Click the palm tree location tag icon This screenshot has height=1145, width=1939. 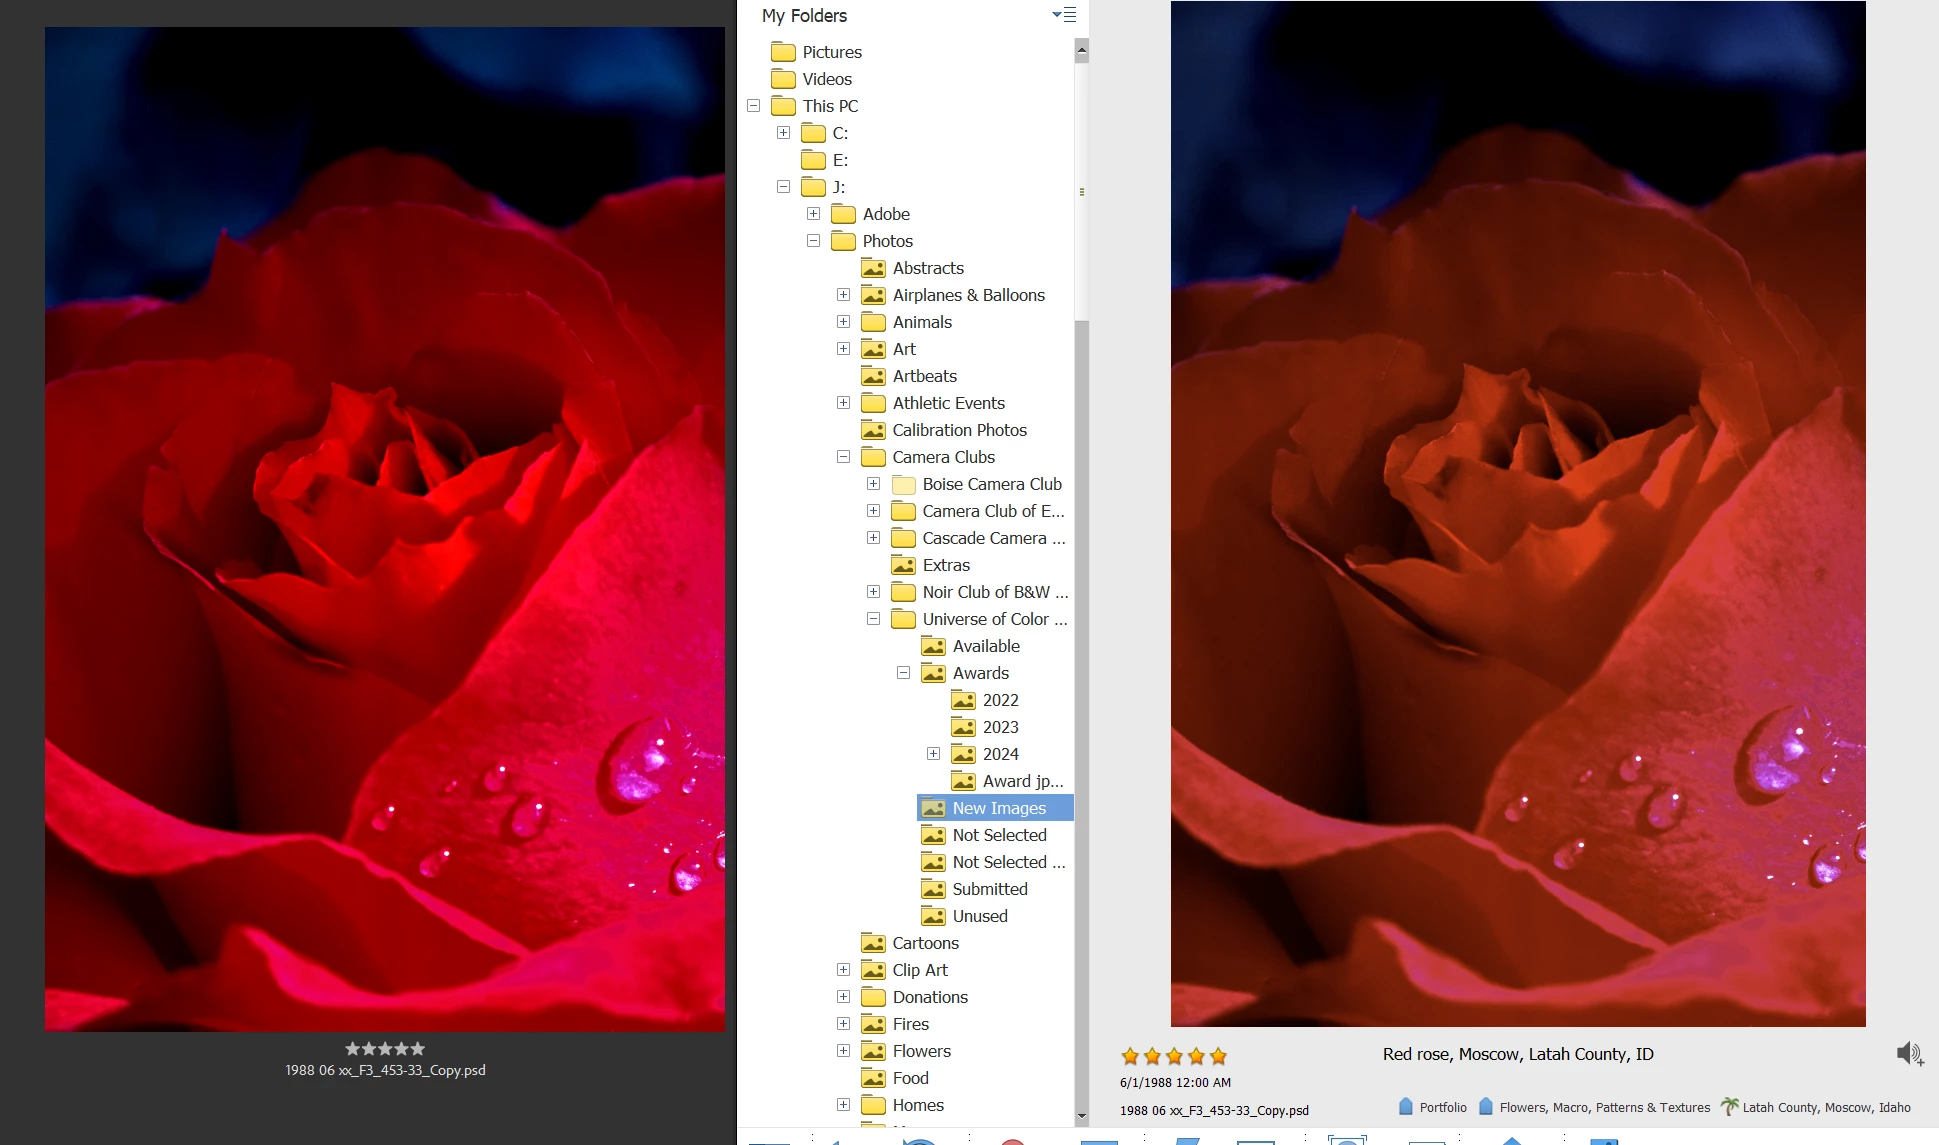pyautogui.click(x=1729, y=1106)
